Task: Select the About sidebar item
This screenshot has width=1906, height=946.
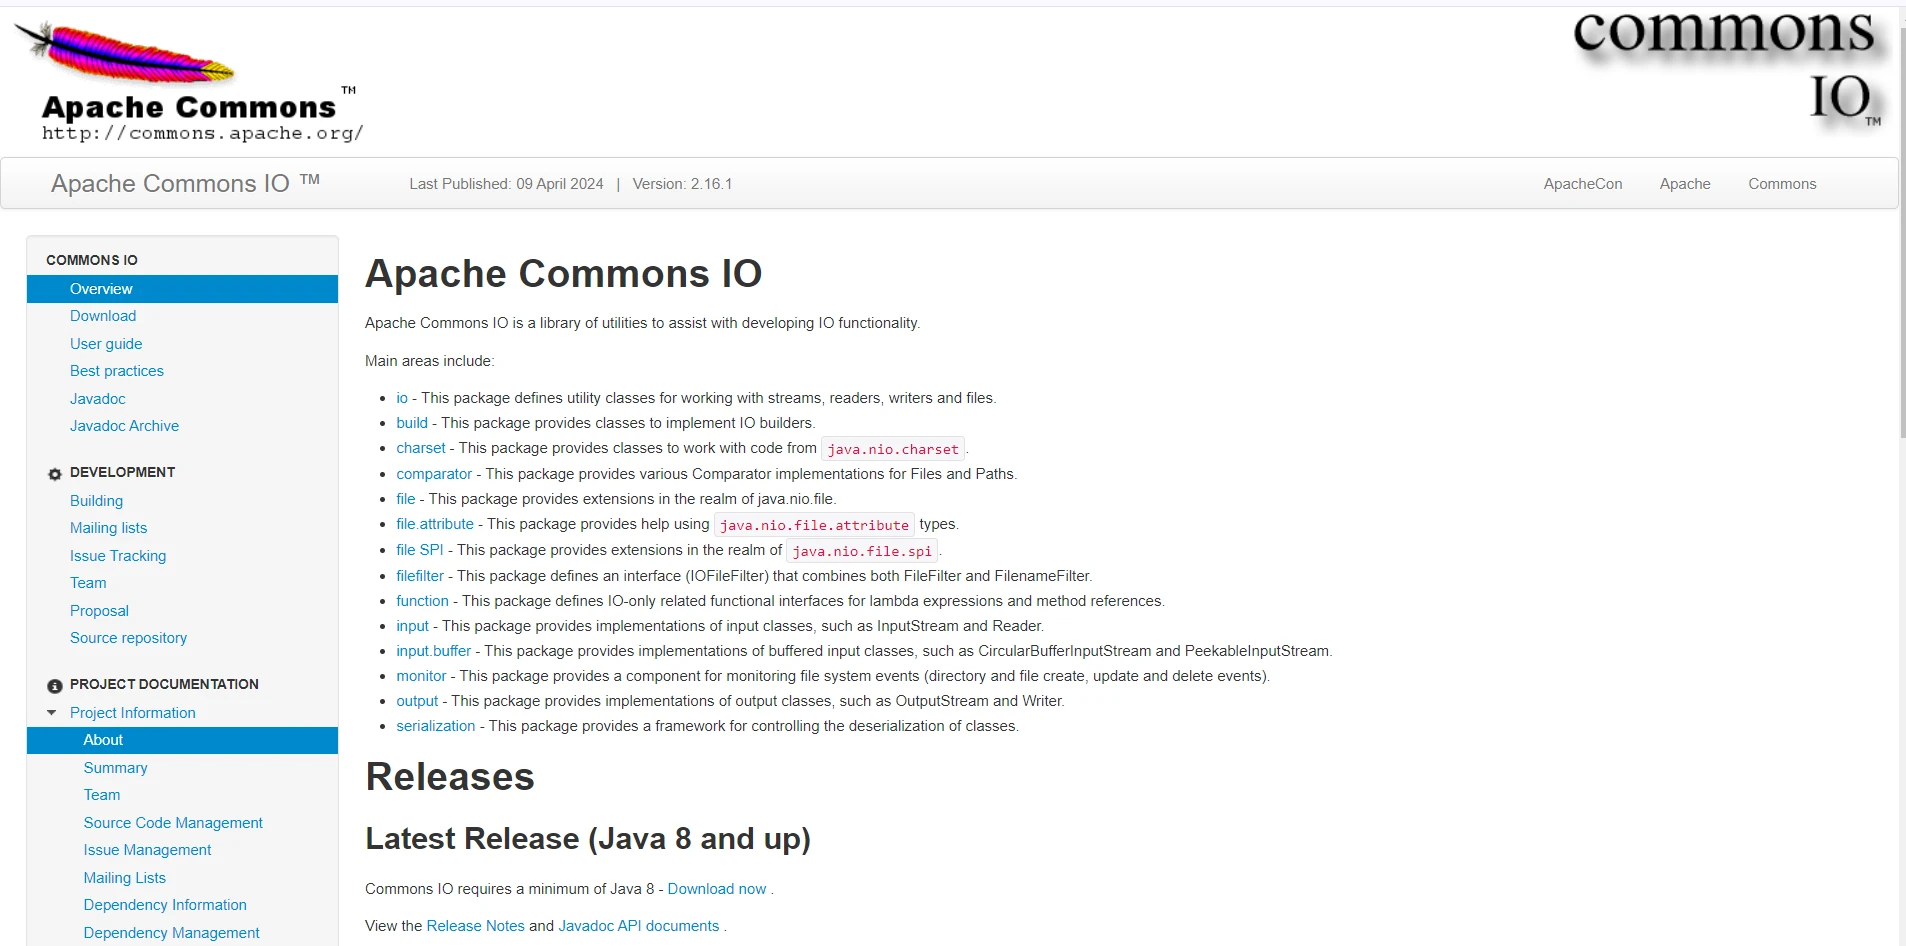Action: point(182,740)
